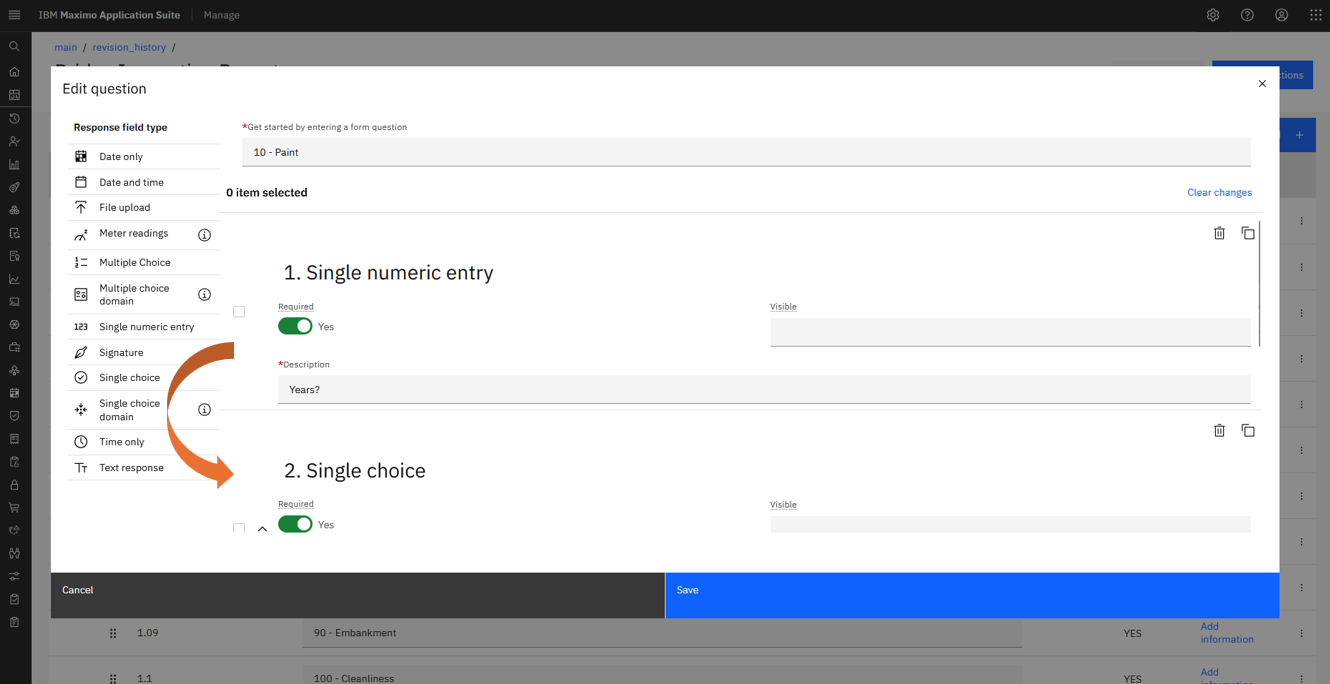Toggle Required switch for Single choice
The width and height of the screenshot is (1330, 684).
pyautogui.click(x=295, y=524)
